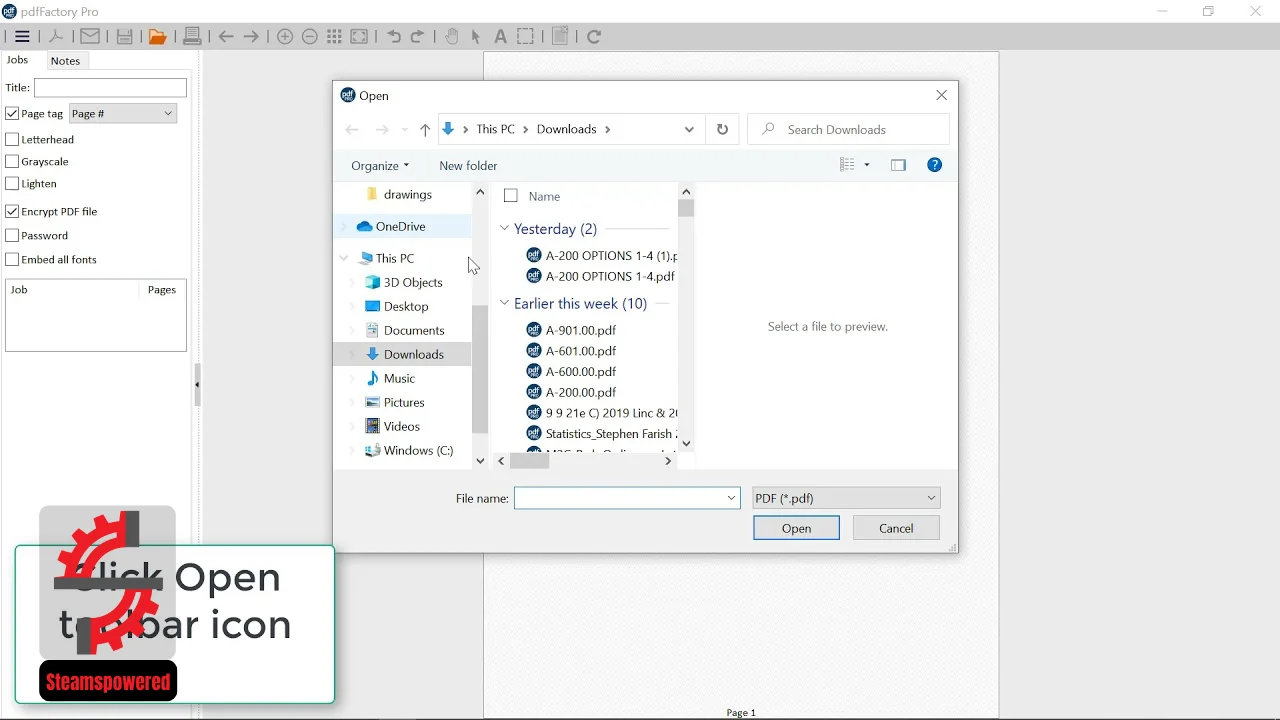Switch to the Jobs tab
Image resolution: width=1280 pixels, height=720 pixels.
click(18, 60)
